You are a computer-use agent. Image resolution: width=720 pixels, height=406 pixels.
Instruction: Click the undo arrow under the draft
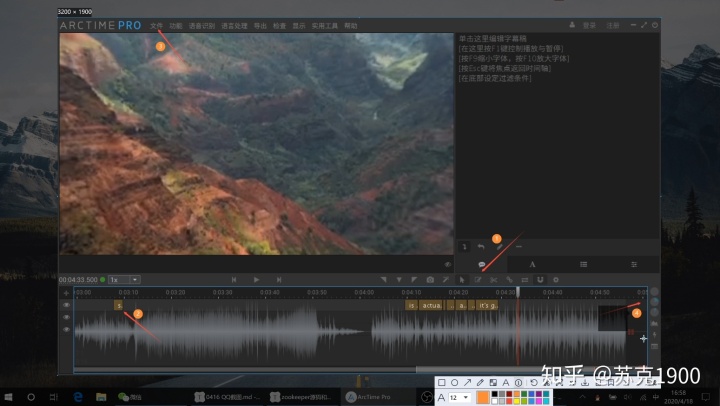point(481,247)
